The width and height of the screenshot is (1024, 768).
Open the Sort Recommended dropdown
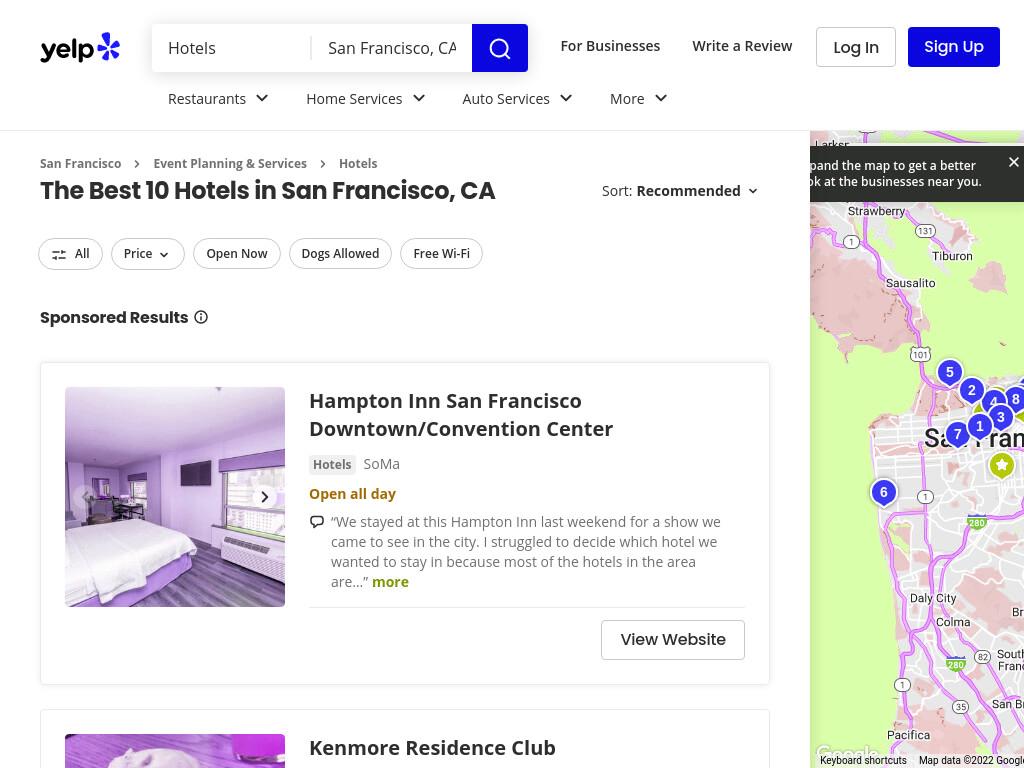pos(680,191)
